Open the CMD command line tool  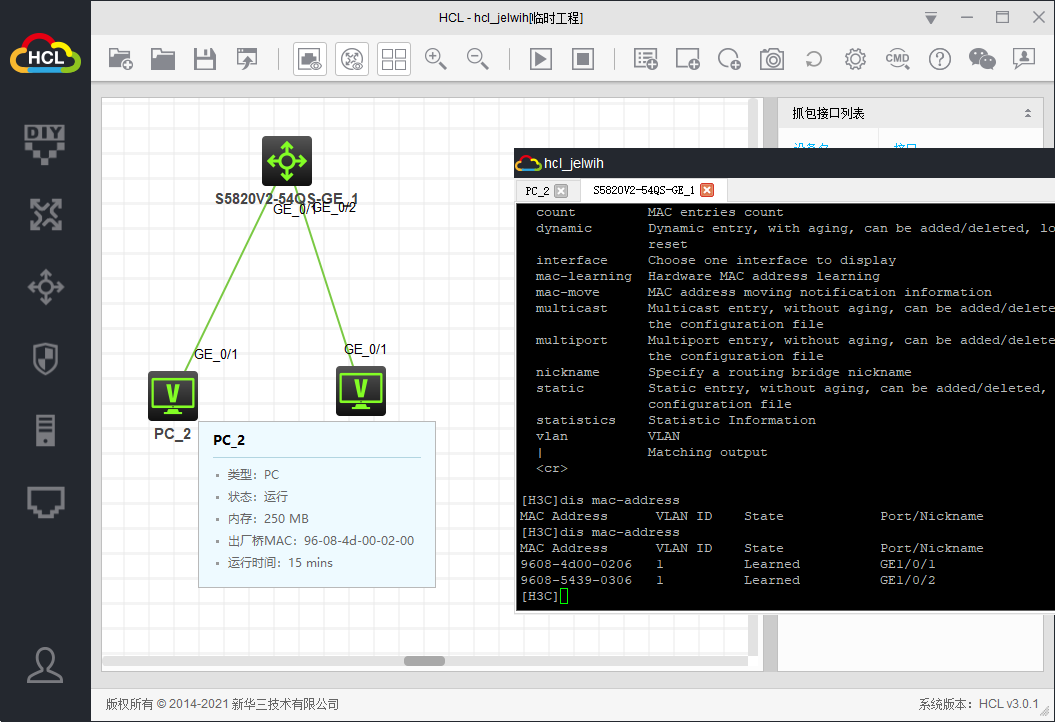coord(897,59)
